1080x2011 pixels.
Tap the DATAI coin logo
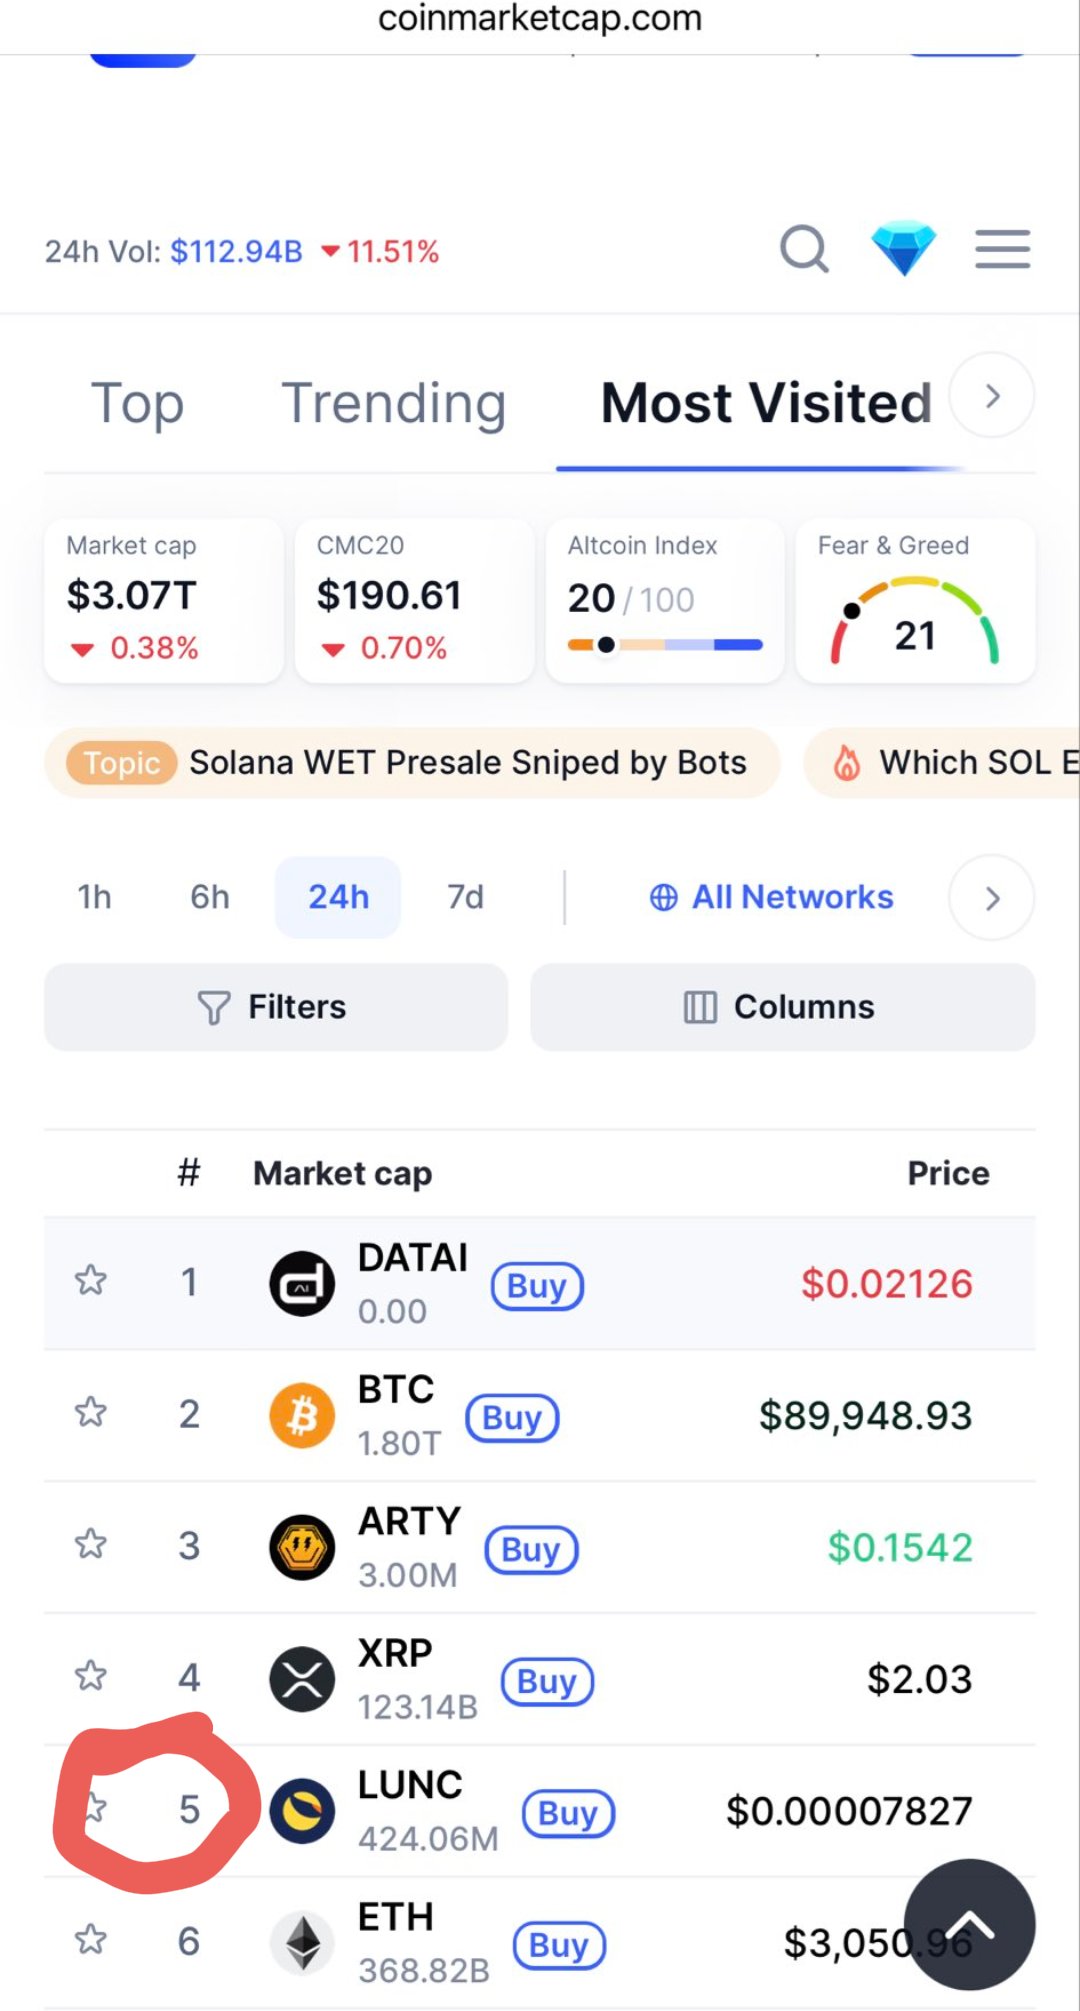point(302,1283)
